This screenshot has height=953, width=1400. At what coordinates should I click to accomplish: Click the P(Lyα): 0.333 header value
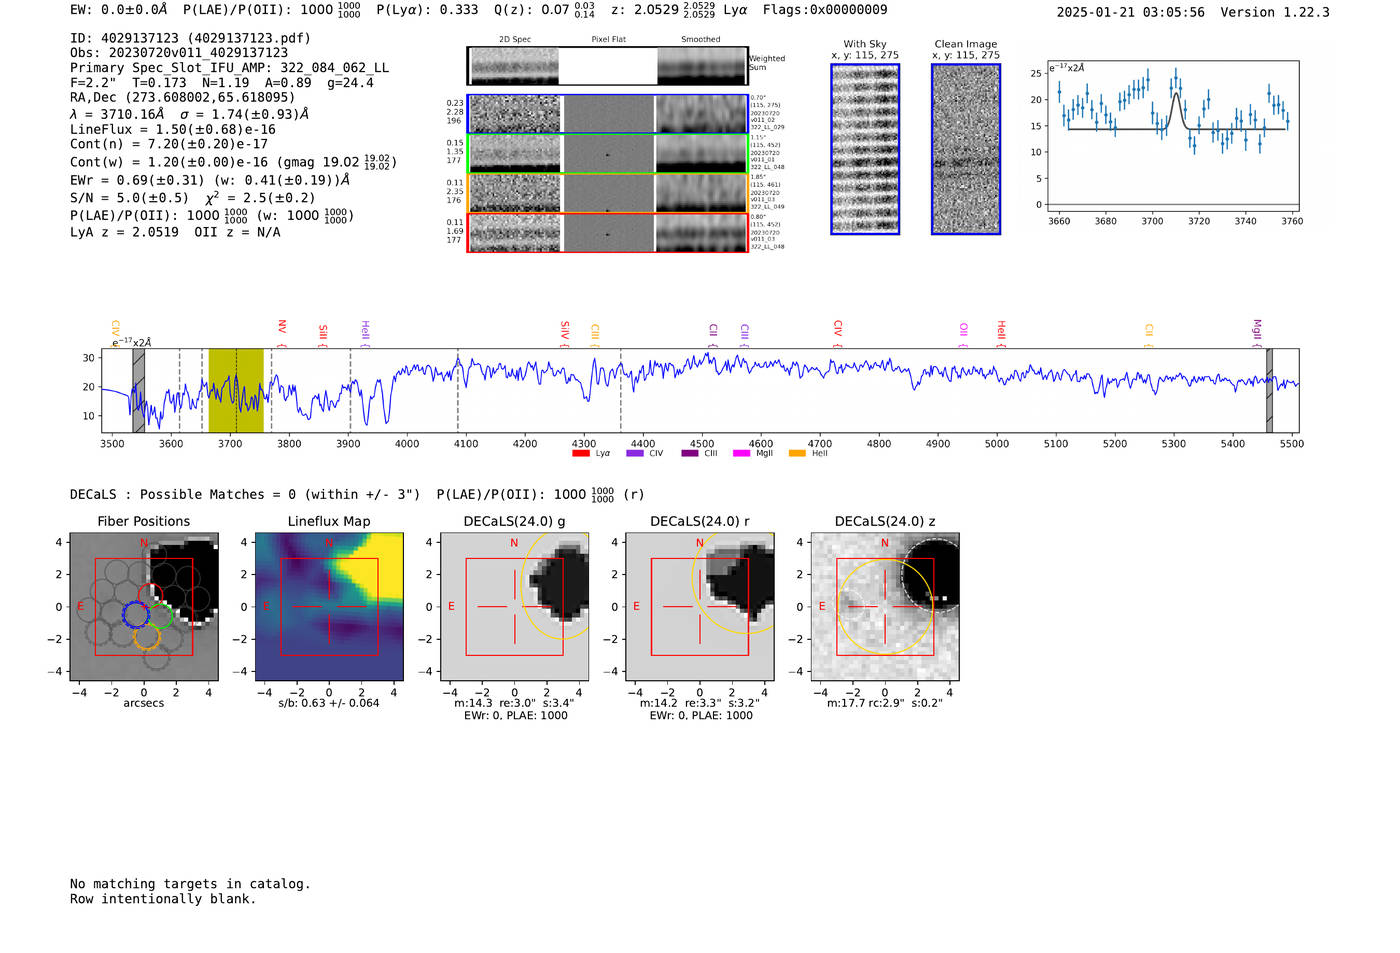[x=427, y=10]
